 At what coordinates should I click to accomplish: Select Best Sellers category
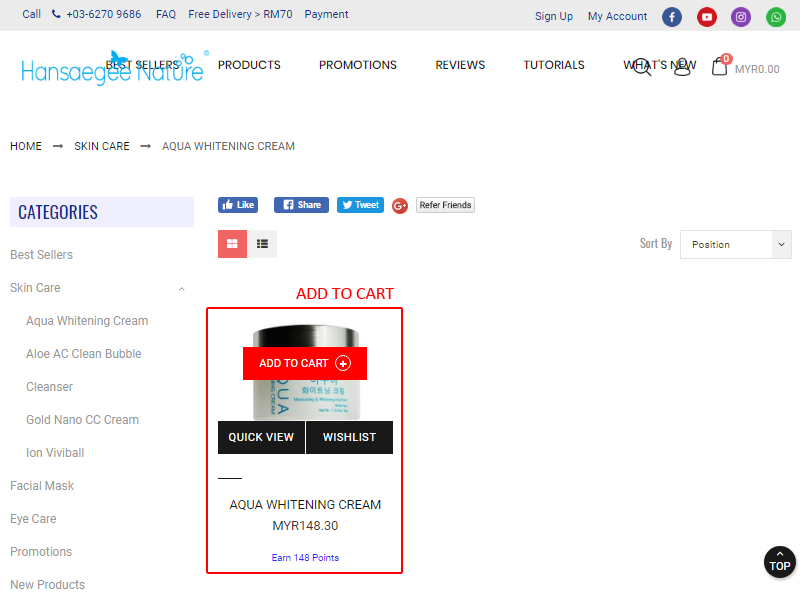coord(41,255)
